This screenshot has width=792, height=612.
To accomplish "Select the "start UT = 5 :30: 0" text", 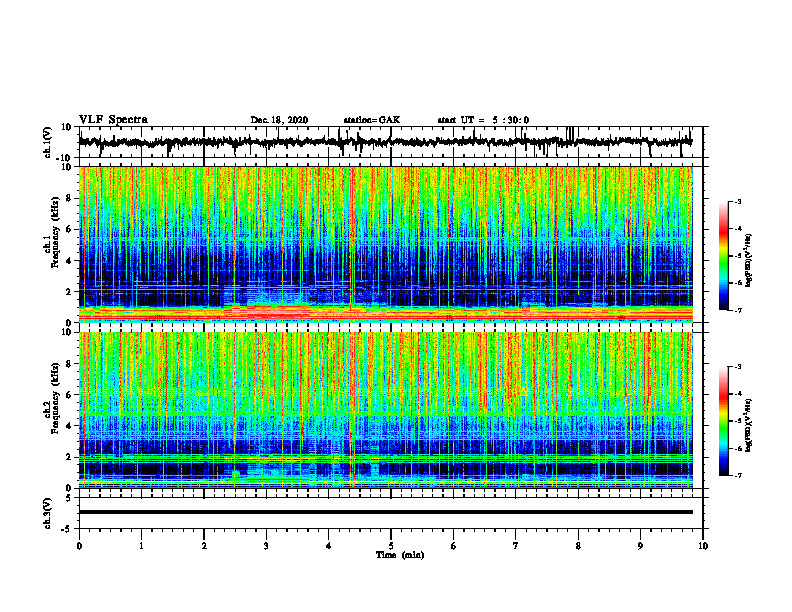I will 483,120.
